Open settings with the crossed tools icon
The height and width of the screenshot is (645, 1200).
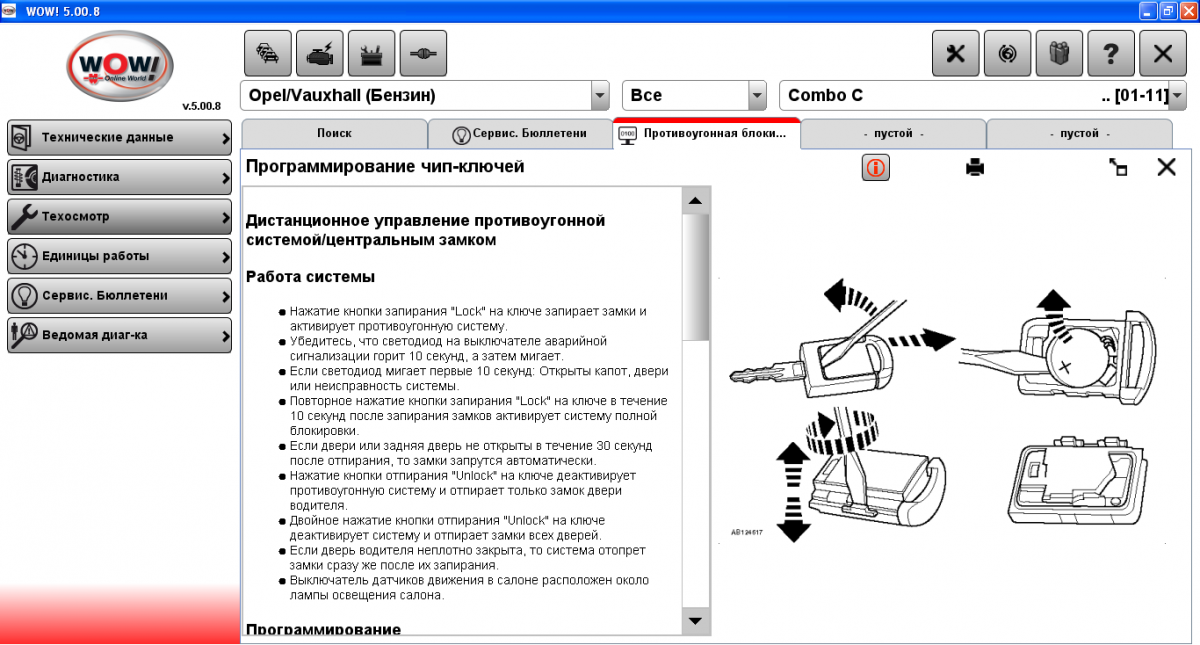(x=956, y=54)
